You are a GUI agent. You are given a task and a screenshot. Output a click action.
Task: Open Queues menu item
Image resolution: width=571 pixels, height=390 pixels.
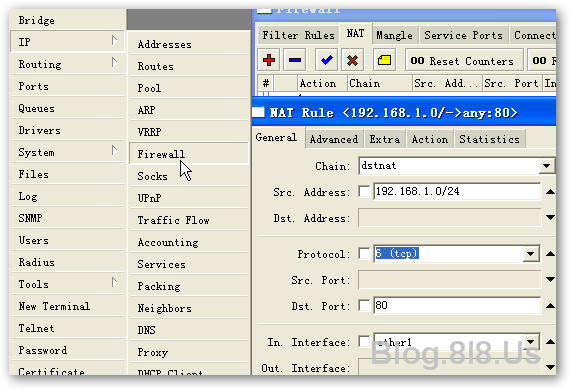pyautogui.click(x=68, y=108)
